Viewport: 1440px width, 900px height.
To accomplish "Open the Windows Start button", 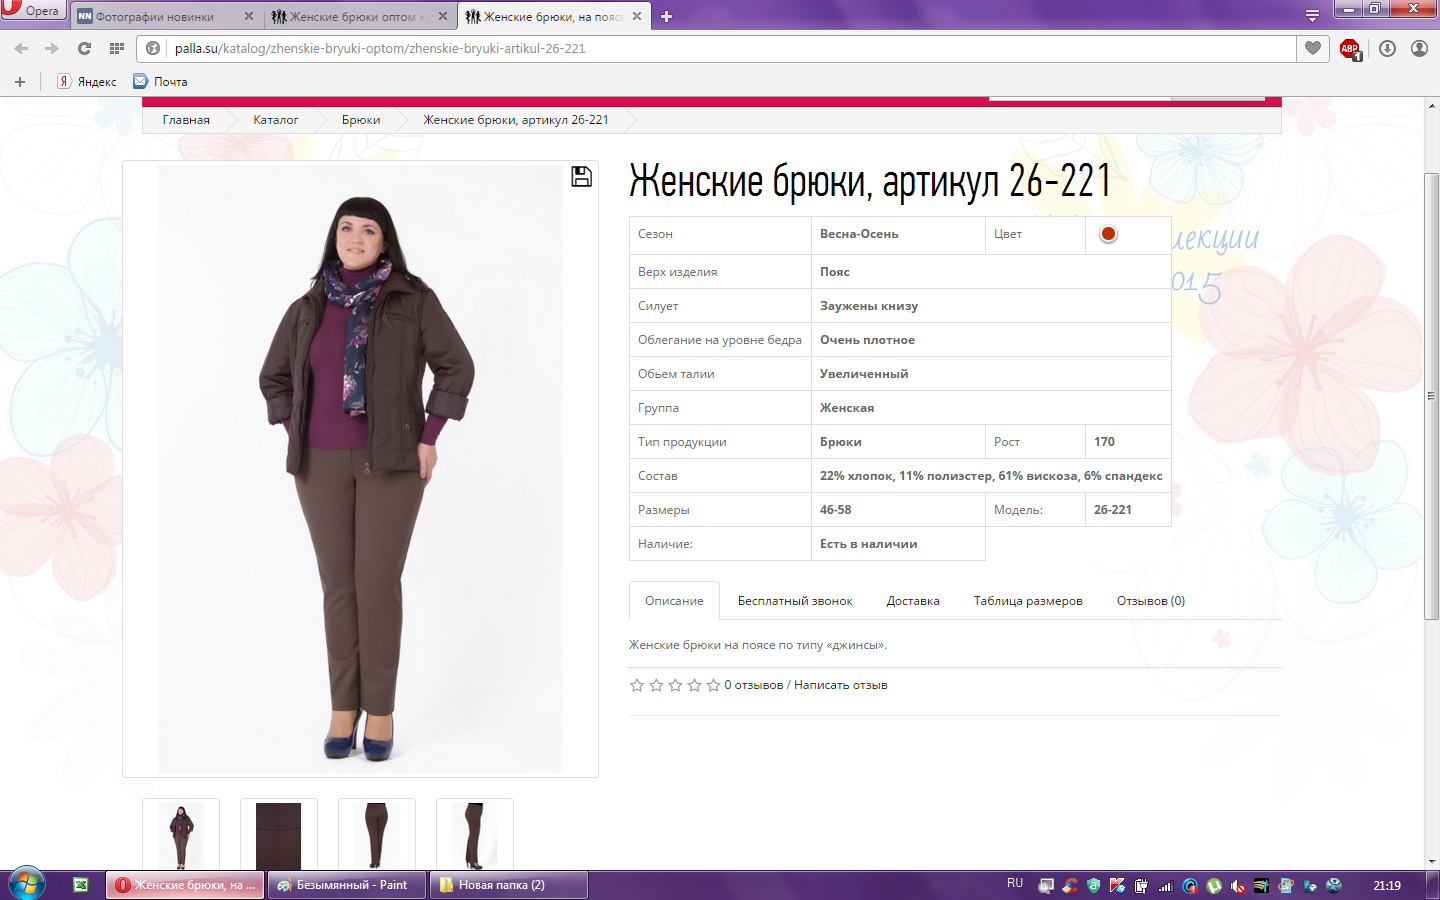I will pos(27,884).
